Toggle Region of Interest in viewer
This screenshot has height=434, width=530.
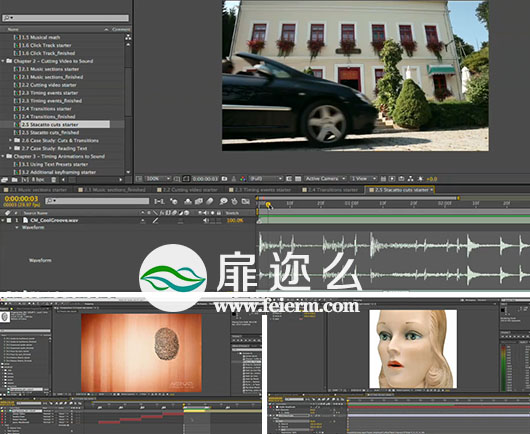click(x=289, y=179)
